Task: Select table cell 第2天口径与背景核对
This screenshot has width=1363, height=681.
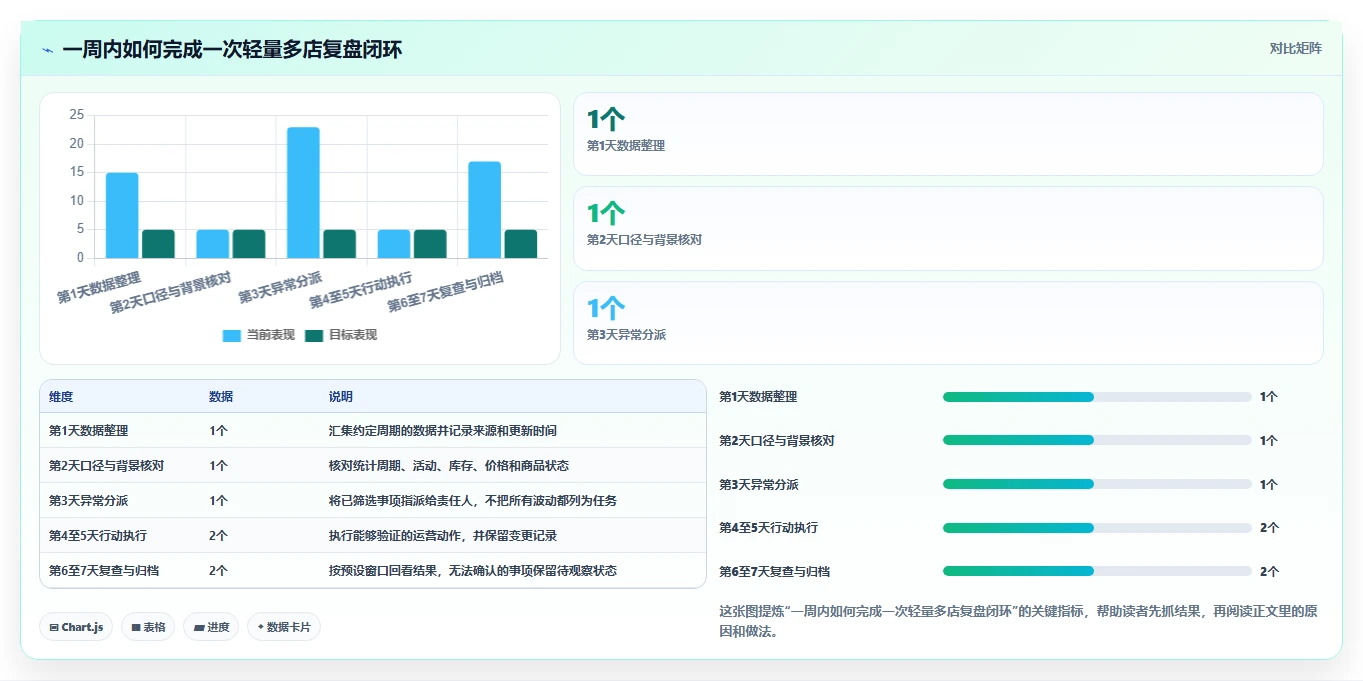Action: pyautogui.click(x=106, y=466)
